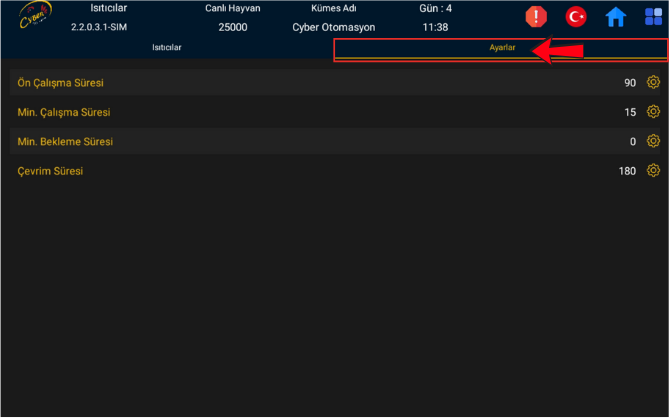Switch to the Isıtıcılar tab

[x=166, y=48]
